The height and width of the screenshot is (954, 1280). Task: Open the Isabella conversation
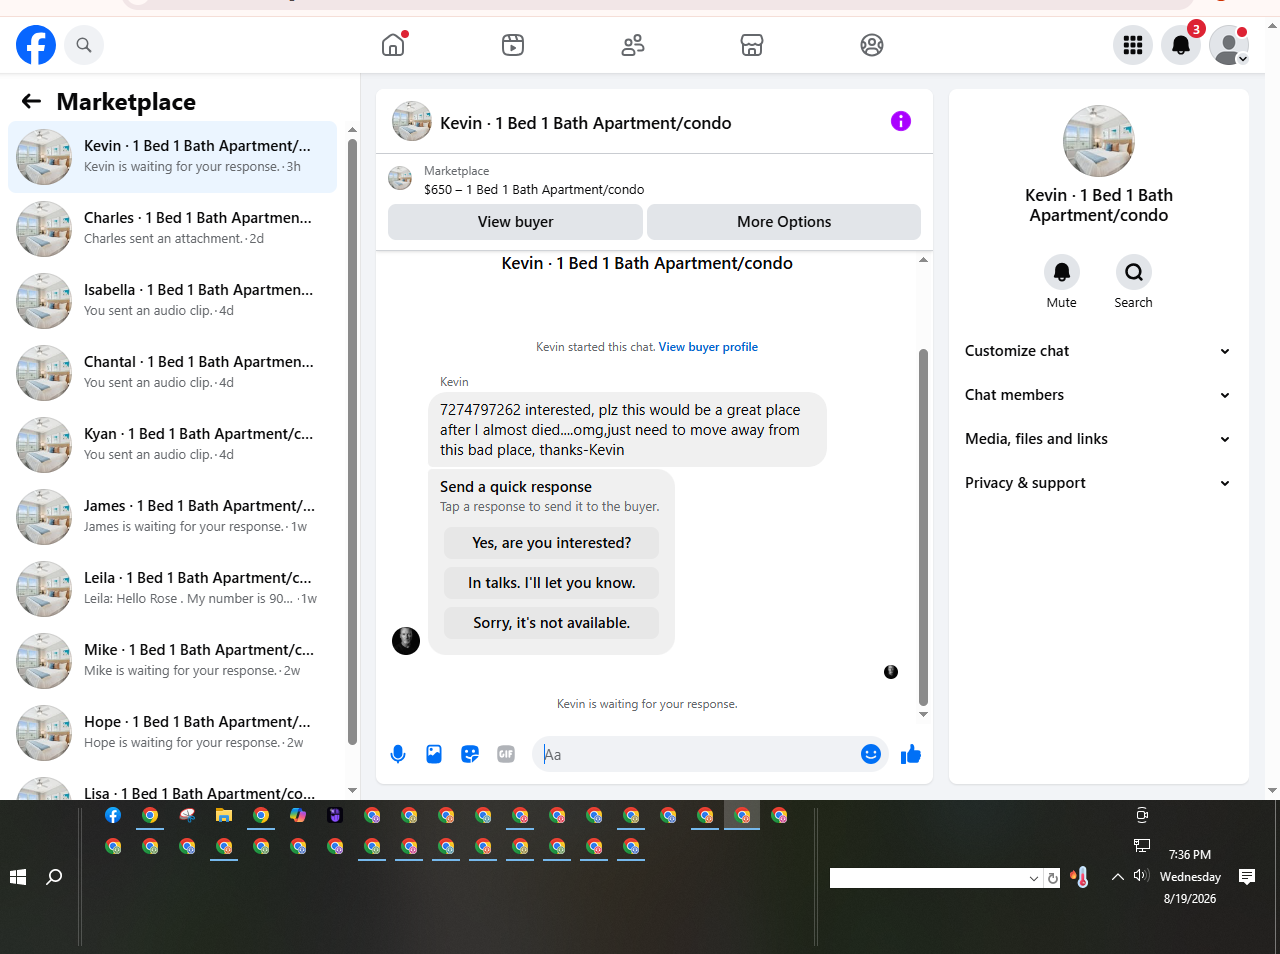[x=173, y=301]
